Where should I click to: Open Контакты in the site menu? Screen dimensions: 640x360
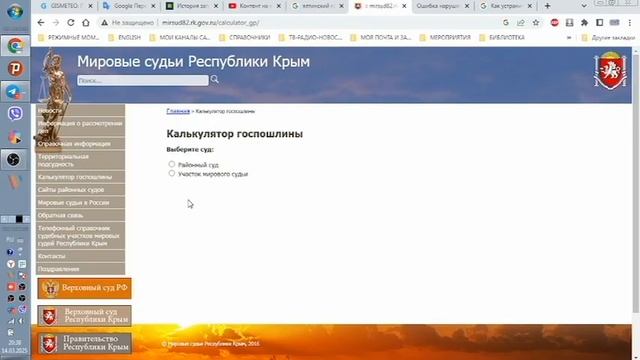(x=80, y=256)
